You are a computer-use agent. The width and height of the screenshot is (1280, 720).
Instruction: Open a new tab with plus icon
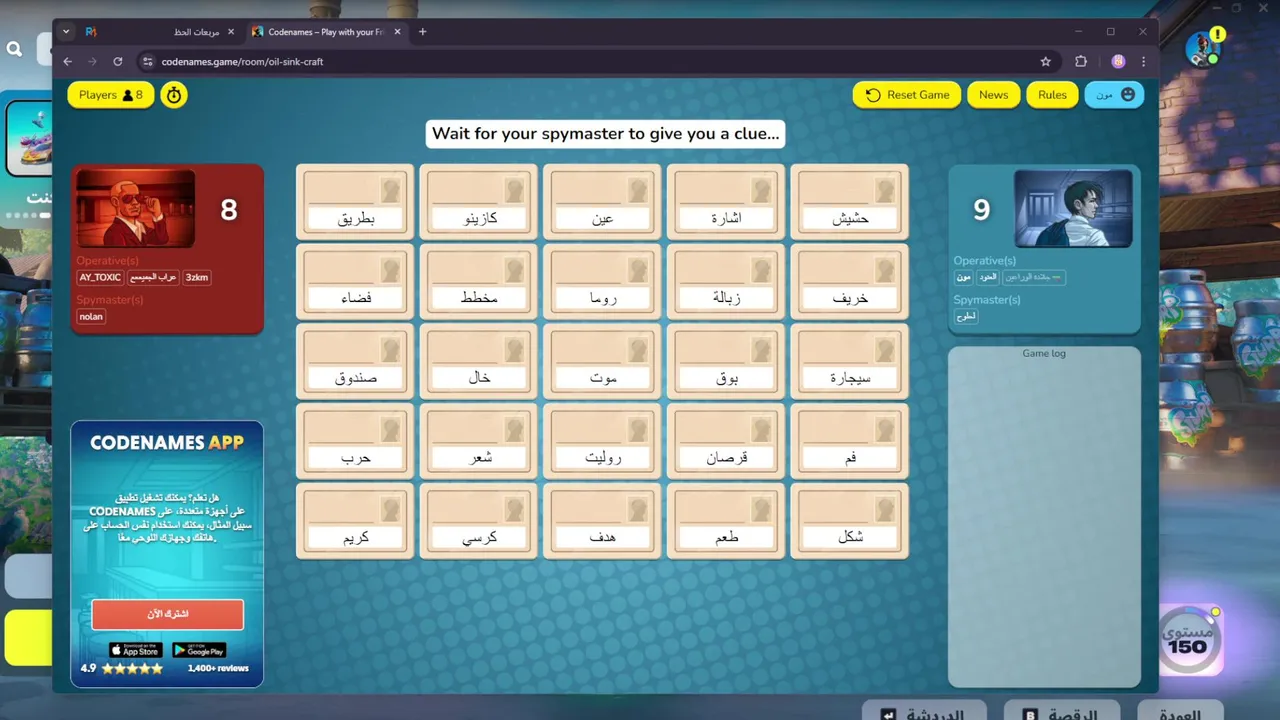pos(422,32)
